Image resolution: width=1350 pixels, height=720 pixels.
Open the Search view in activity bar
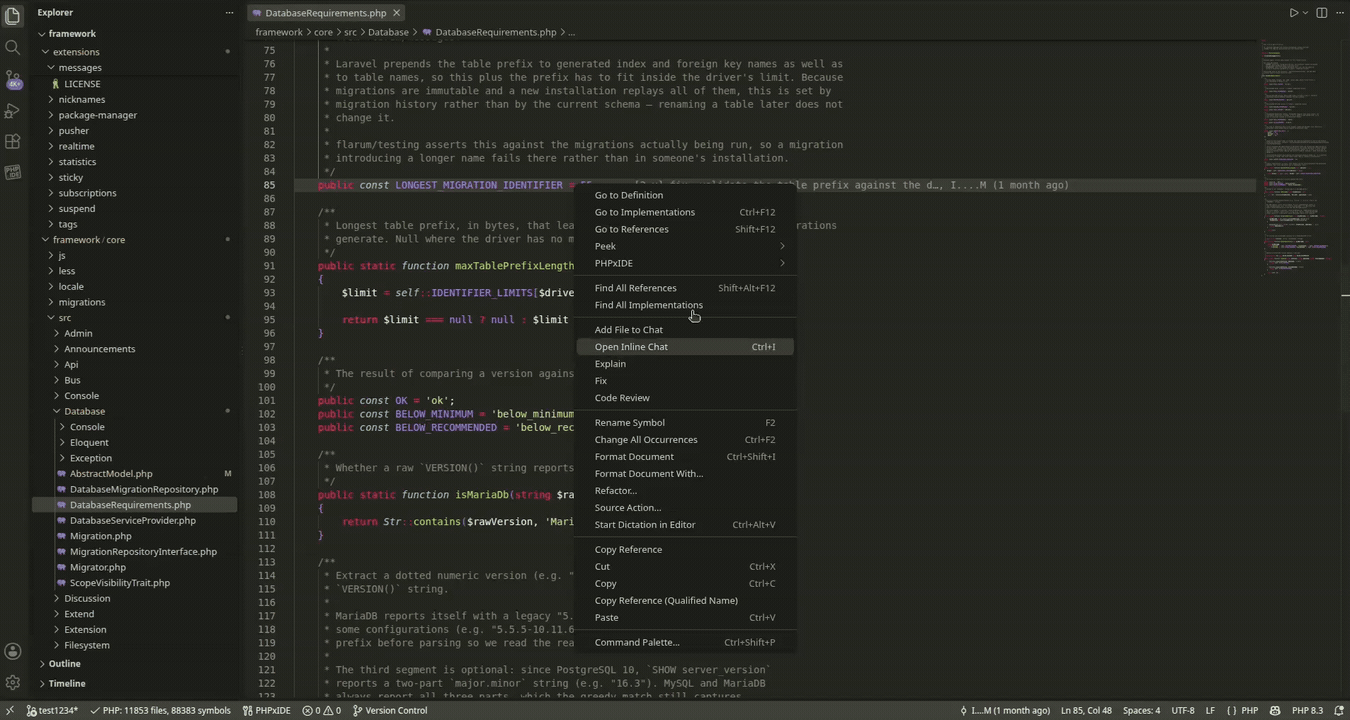click(x=13, y=47)
